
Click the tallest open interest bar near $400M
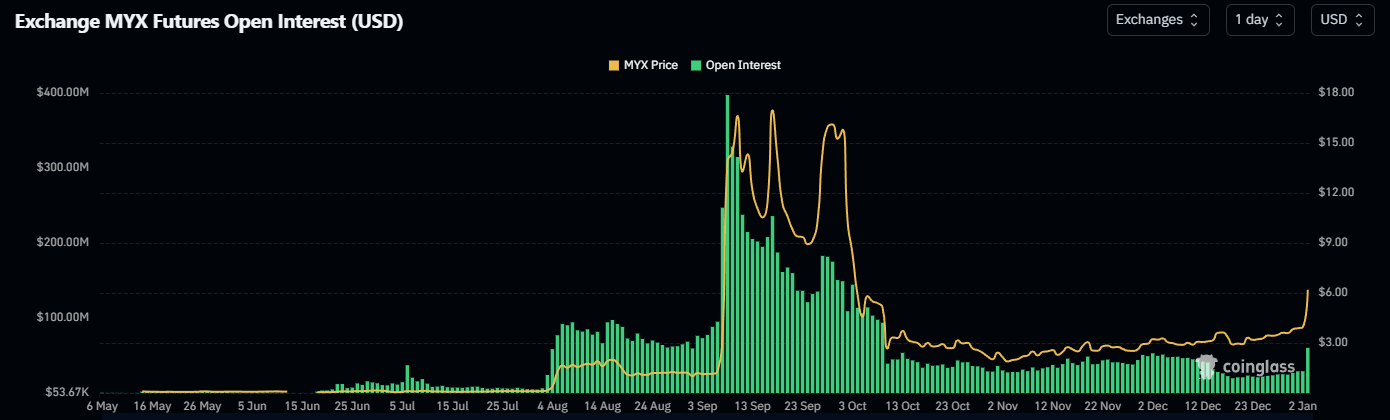727,244
